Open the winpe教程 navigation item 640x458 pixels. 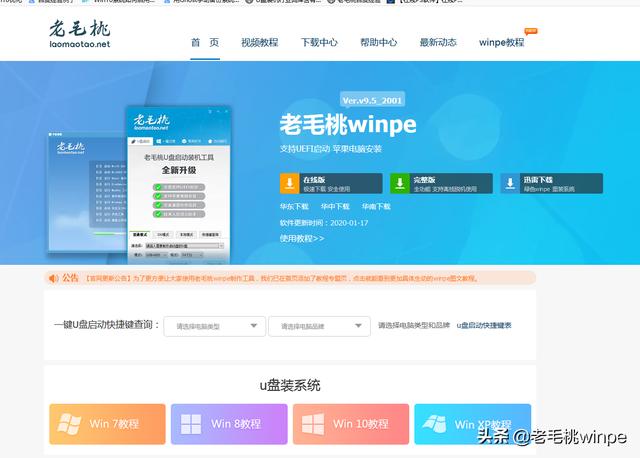tap(502, 42)
